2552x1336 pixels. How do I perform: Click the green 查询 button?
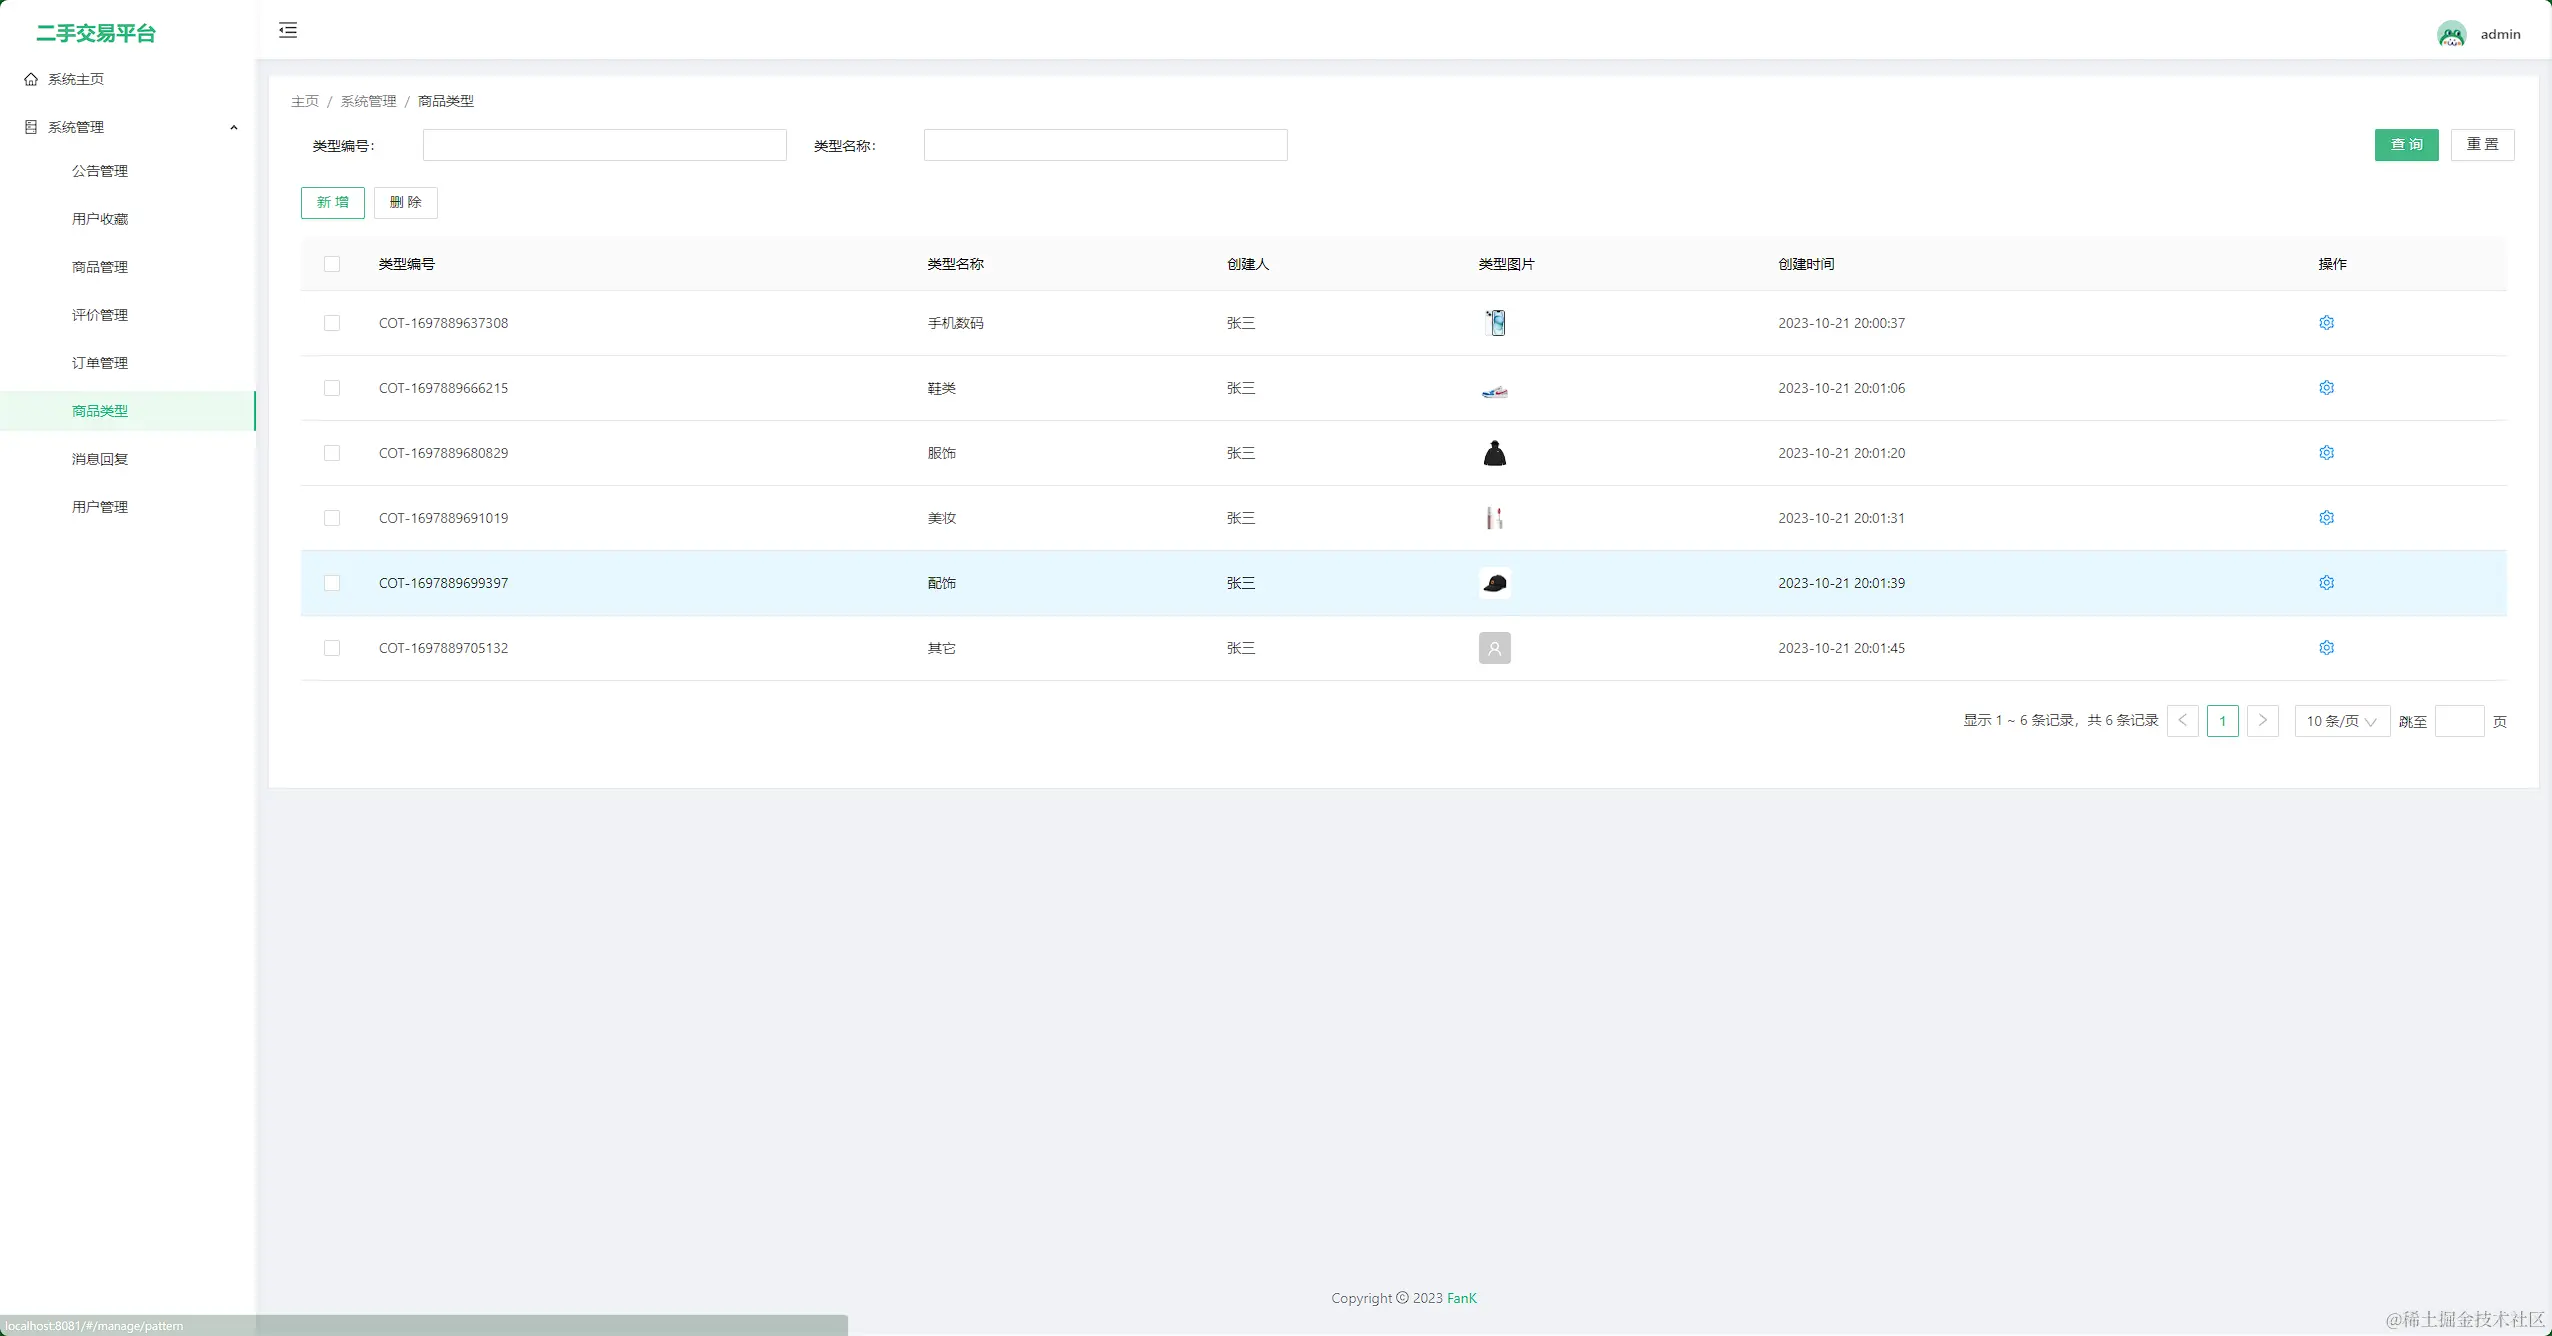click(x=2406, y=145)
